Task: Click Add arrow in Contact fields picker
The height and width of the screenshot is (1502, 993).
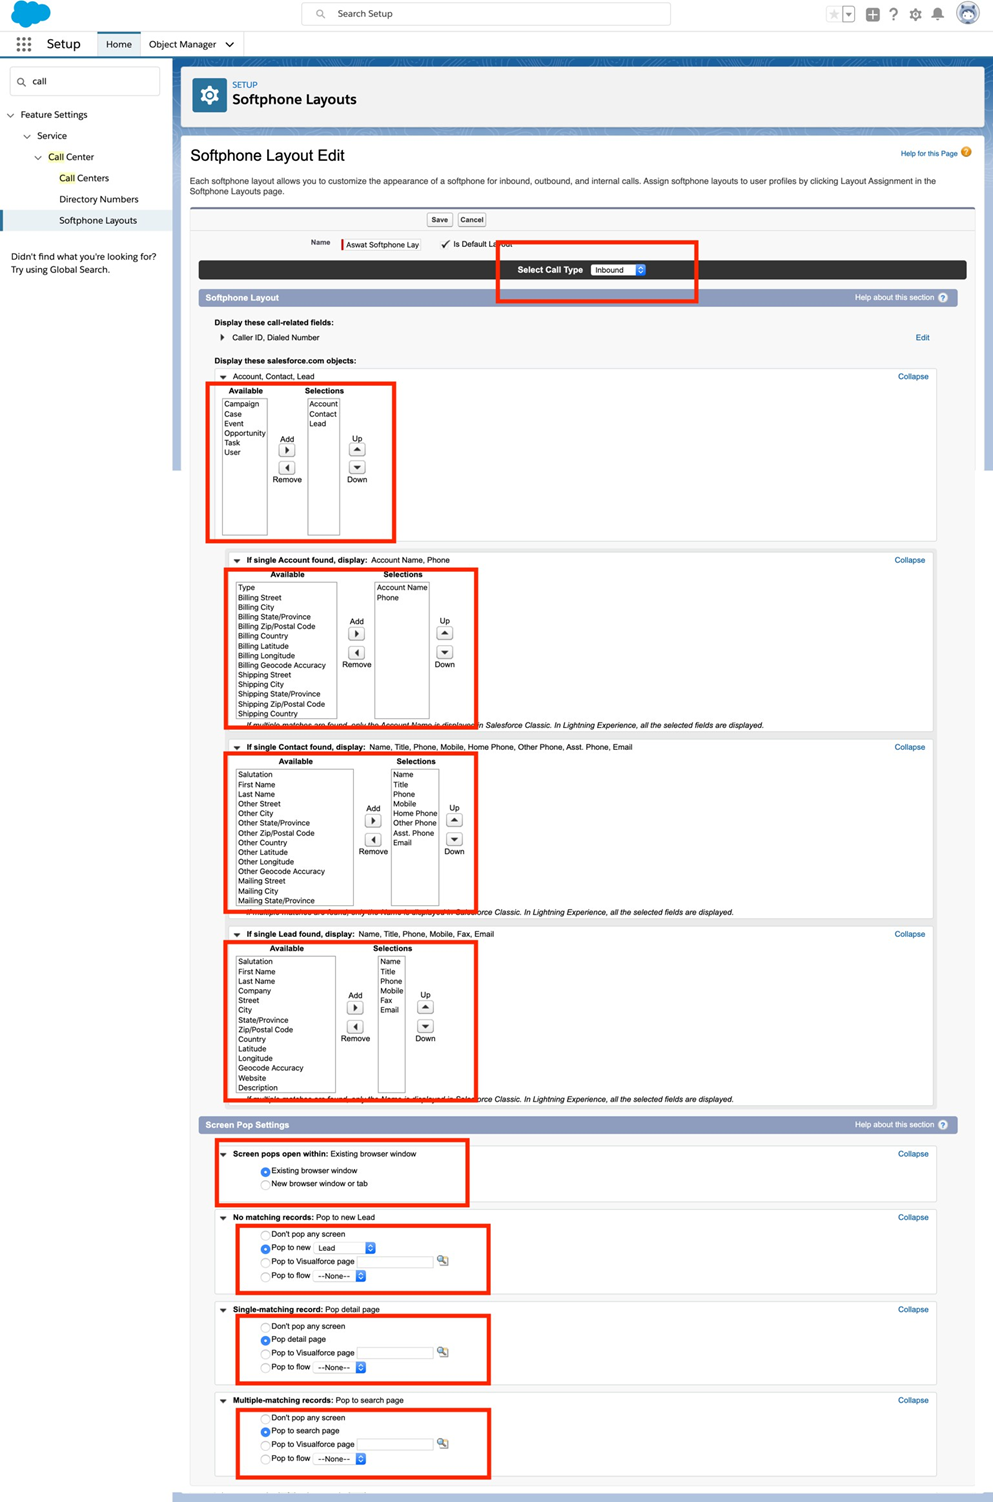Action: [373, 821]
